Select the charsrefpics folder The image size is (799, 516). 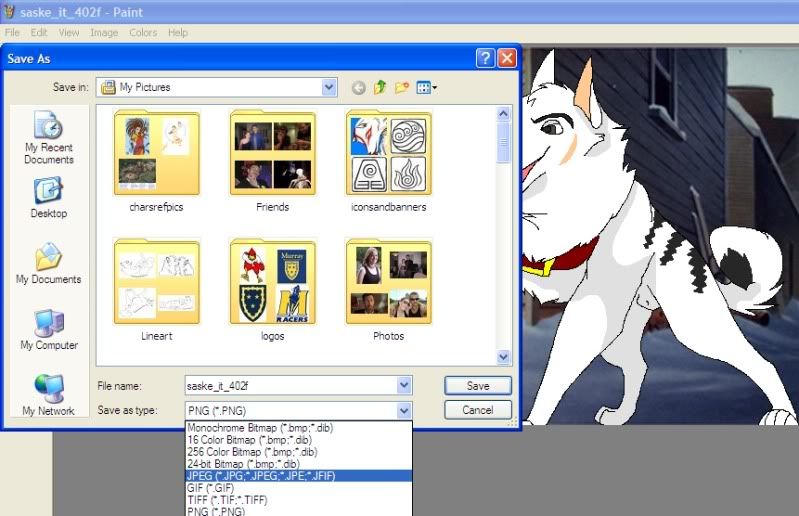coord(156,161)
